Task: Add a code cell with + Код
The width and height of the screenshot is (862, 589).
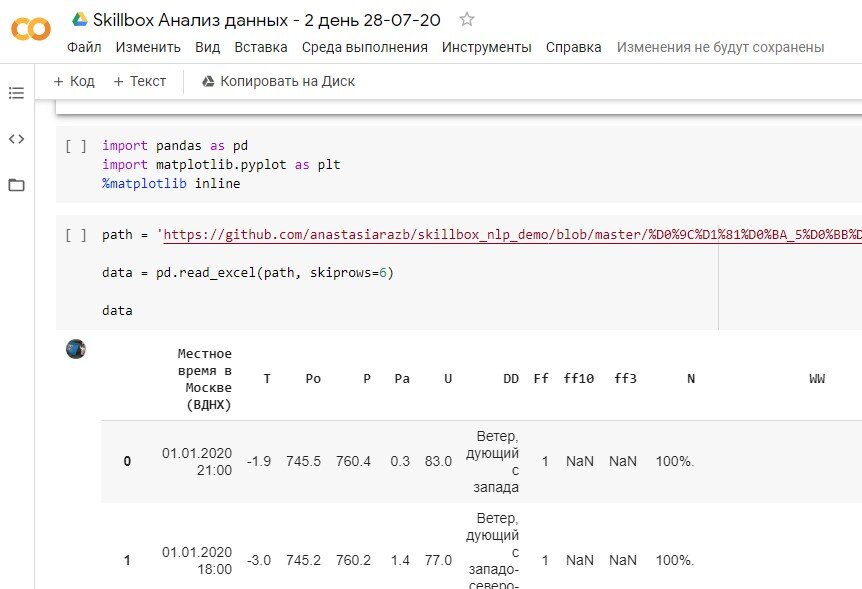Action: pyautogui.click(x=74, y=81)
